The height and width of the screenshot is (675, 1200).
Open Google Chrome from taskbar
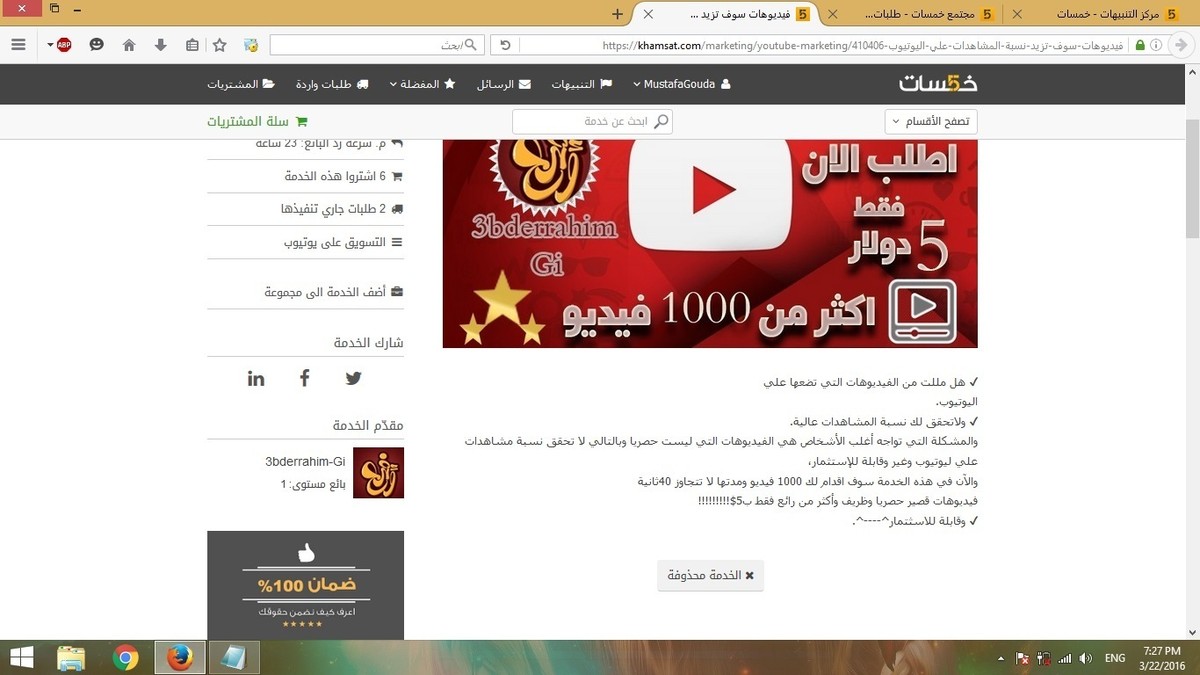tap(126, 658)
